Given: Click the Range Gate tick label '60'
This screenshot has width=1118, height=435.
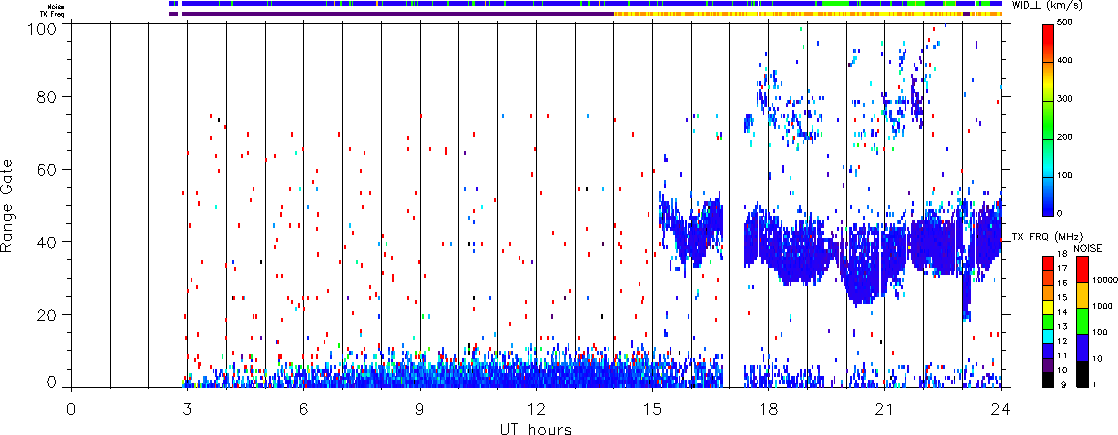Looking at the screenshot, I should (x=48, y=169).
